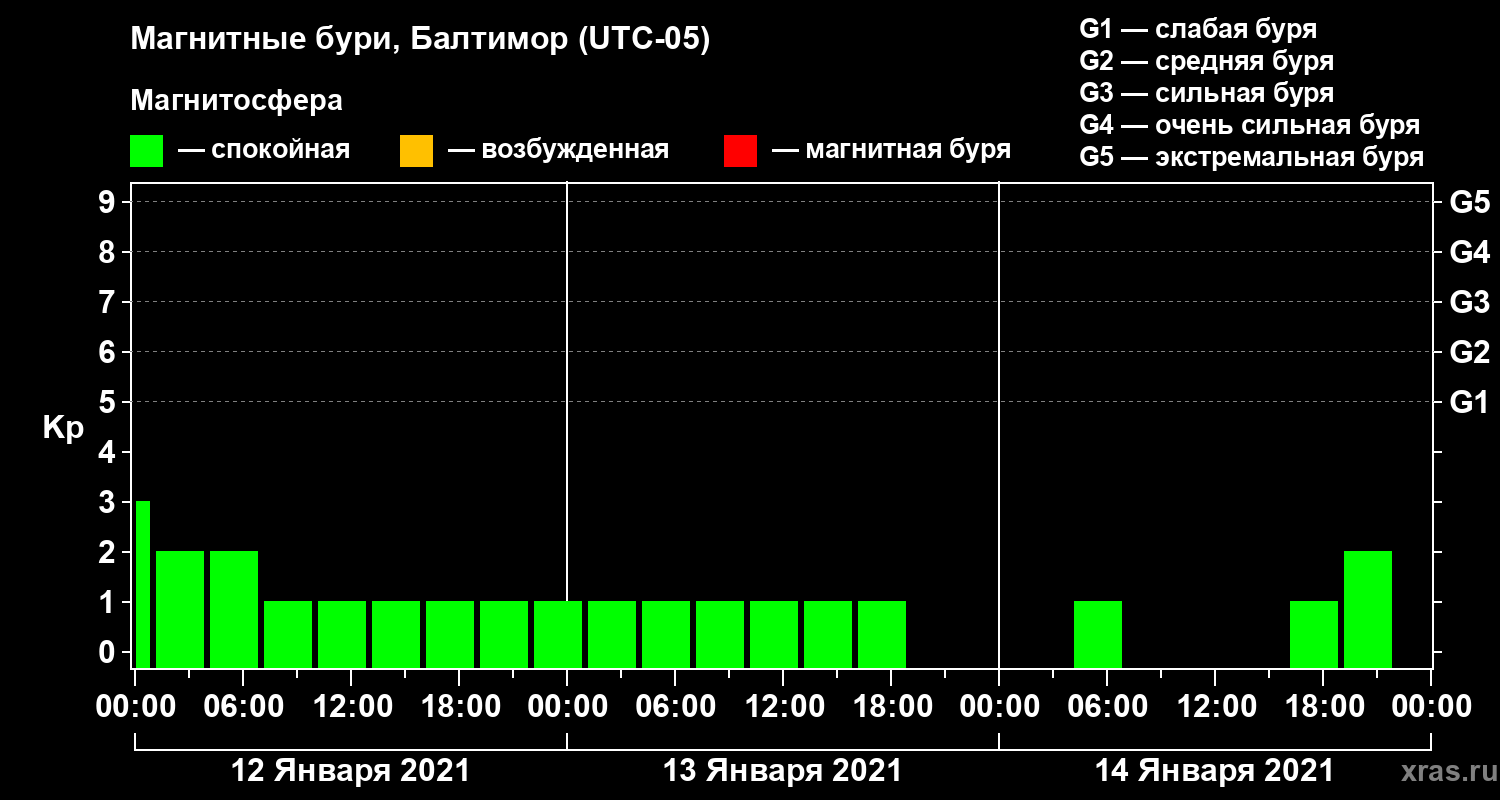Click the green 'спокойная' legend swatch
Viewport: 1500px width, 800px height.
tap(146, 151)
